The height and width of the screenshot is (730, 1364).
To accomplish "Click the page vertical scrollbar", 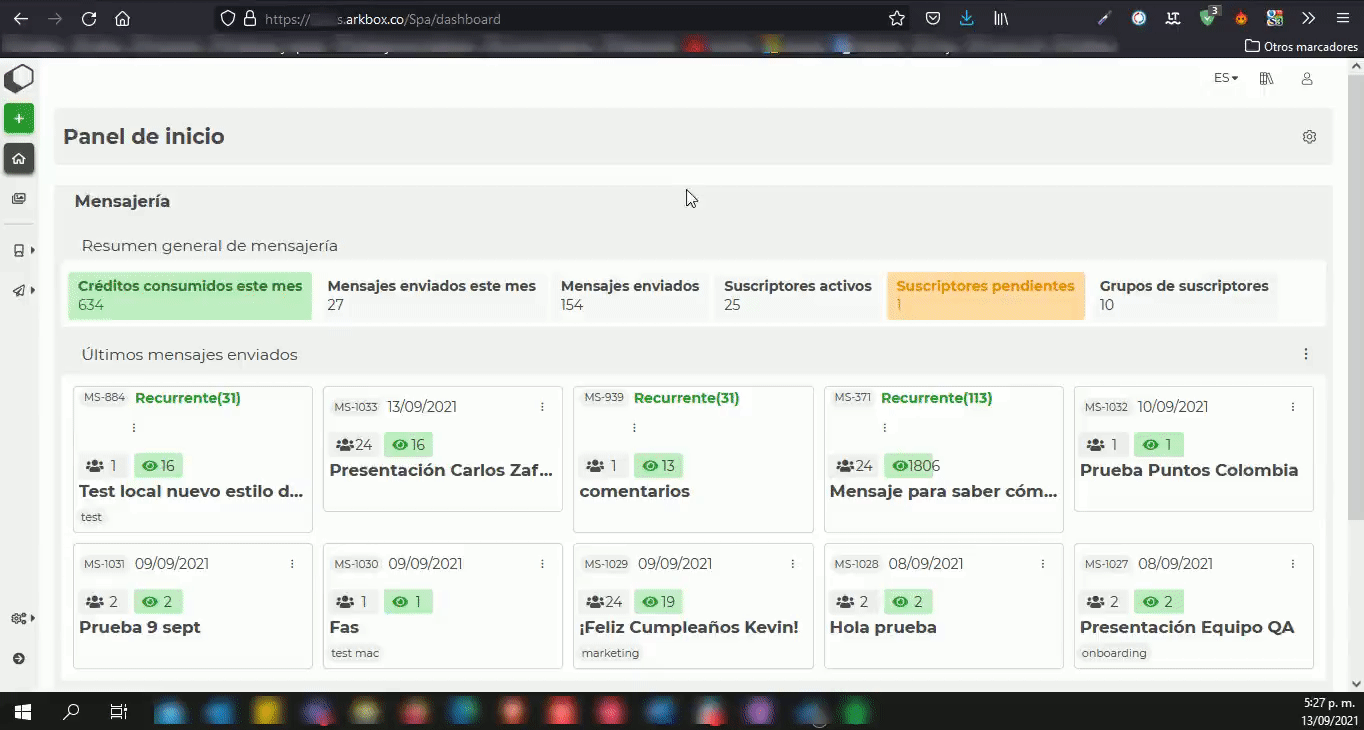I will 1355,300.
